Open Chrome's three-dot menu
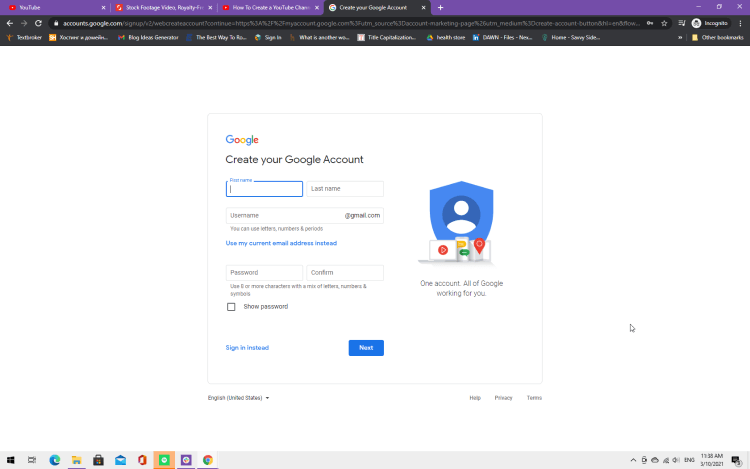Viewport: 750px width, 469px height. click(740, 23)
